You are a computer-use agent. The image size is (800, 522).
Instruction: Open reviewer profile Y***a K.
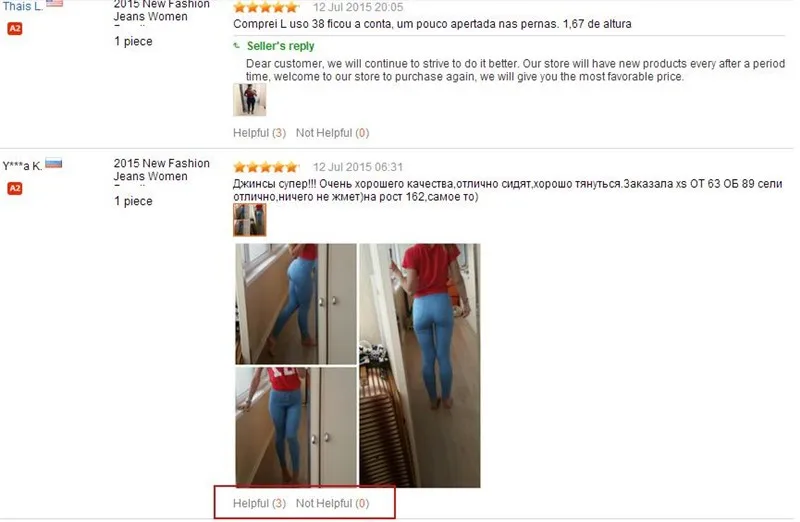tap(22, 166)
